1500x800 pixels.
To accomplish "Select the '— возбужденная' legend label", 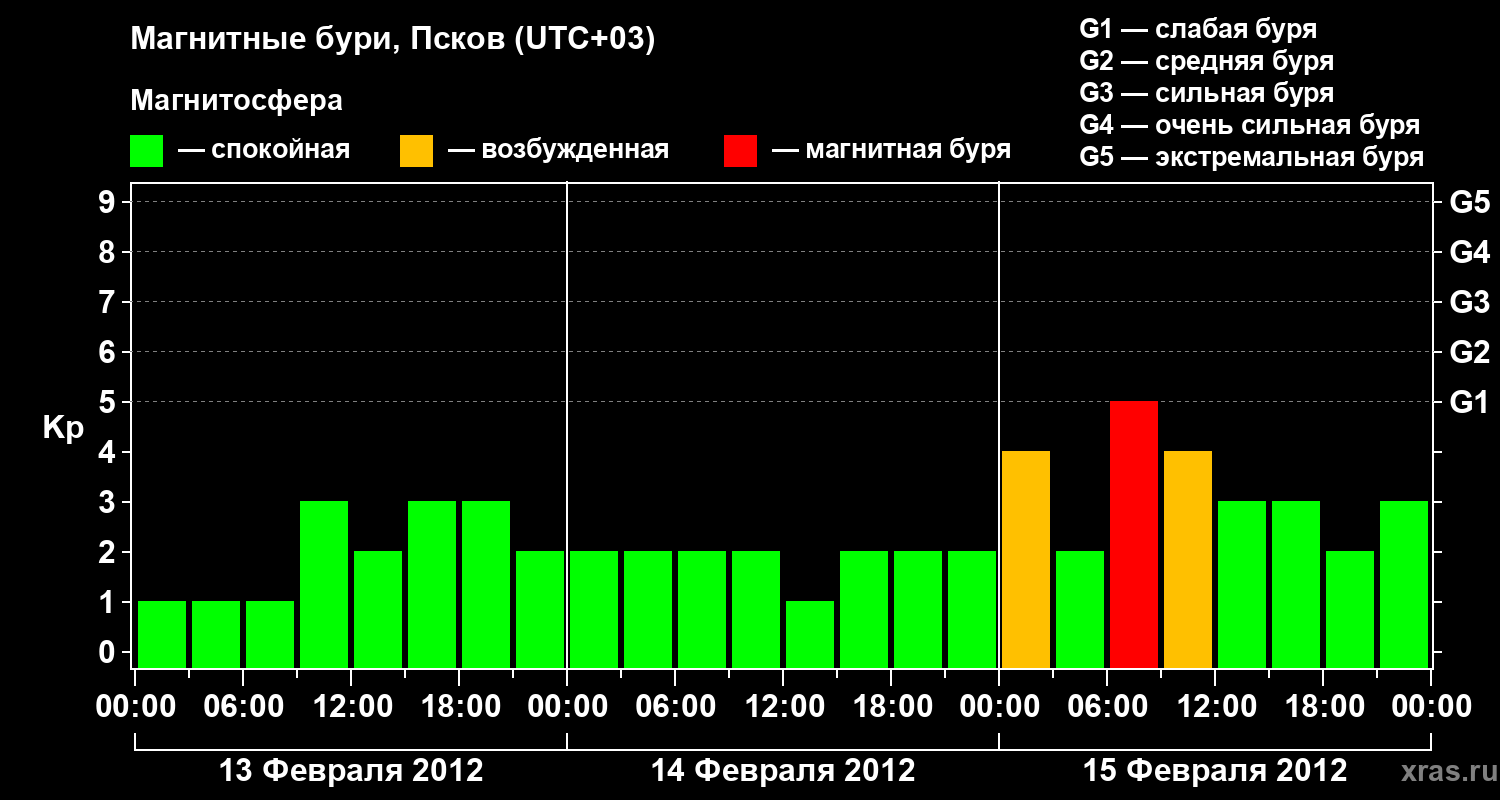I will (x=558, y=151).
